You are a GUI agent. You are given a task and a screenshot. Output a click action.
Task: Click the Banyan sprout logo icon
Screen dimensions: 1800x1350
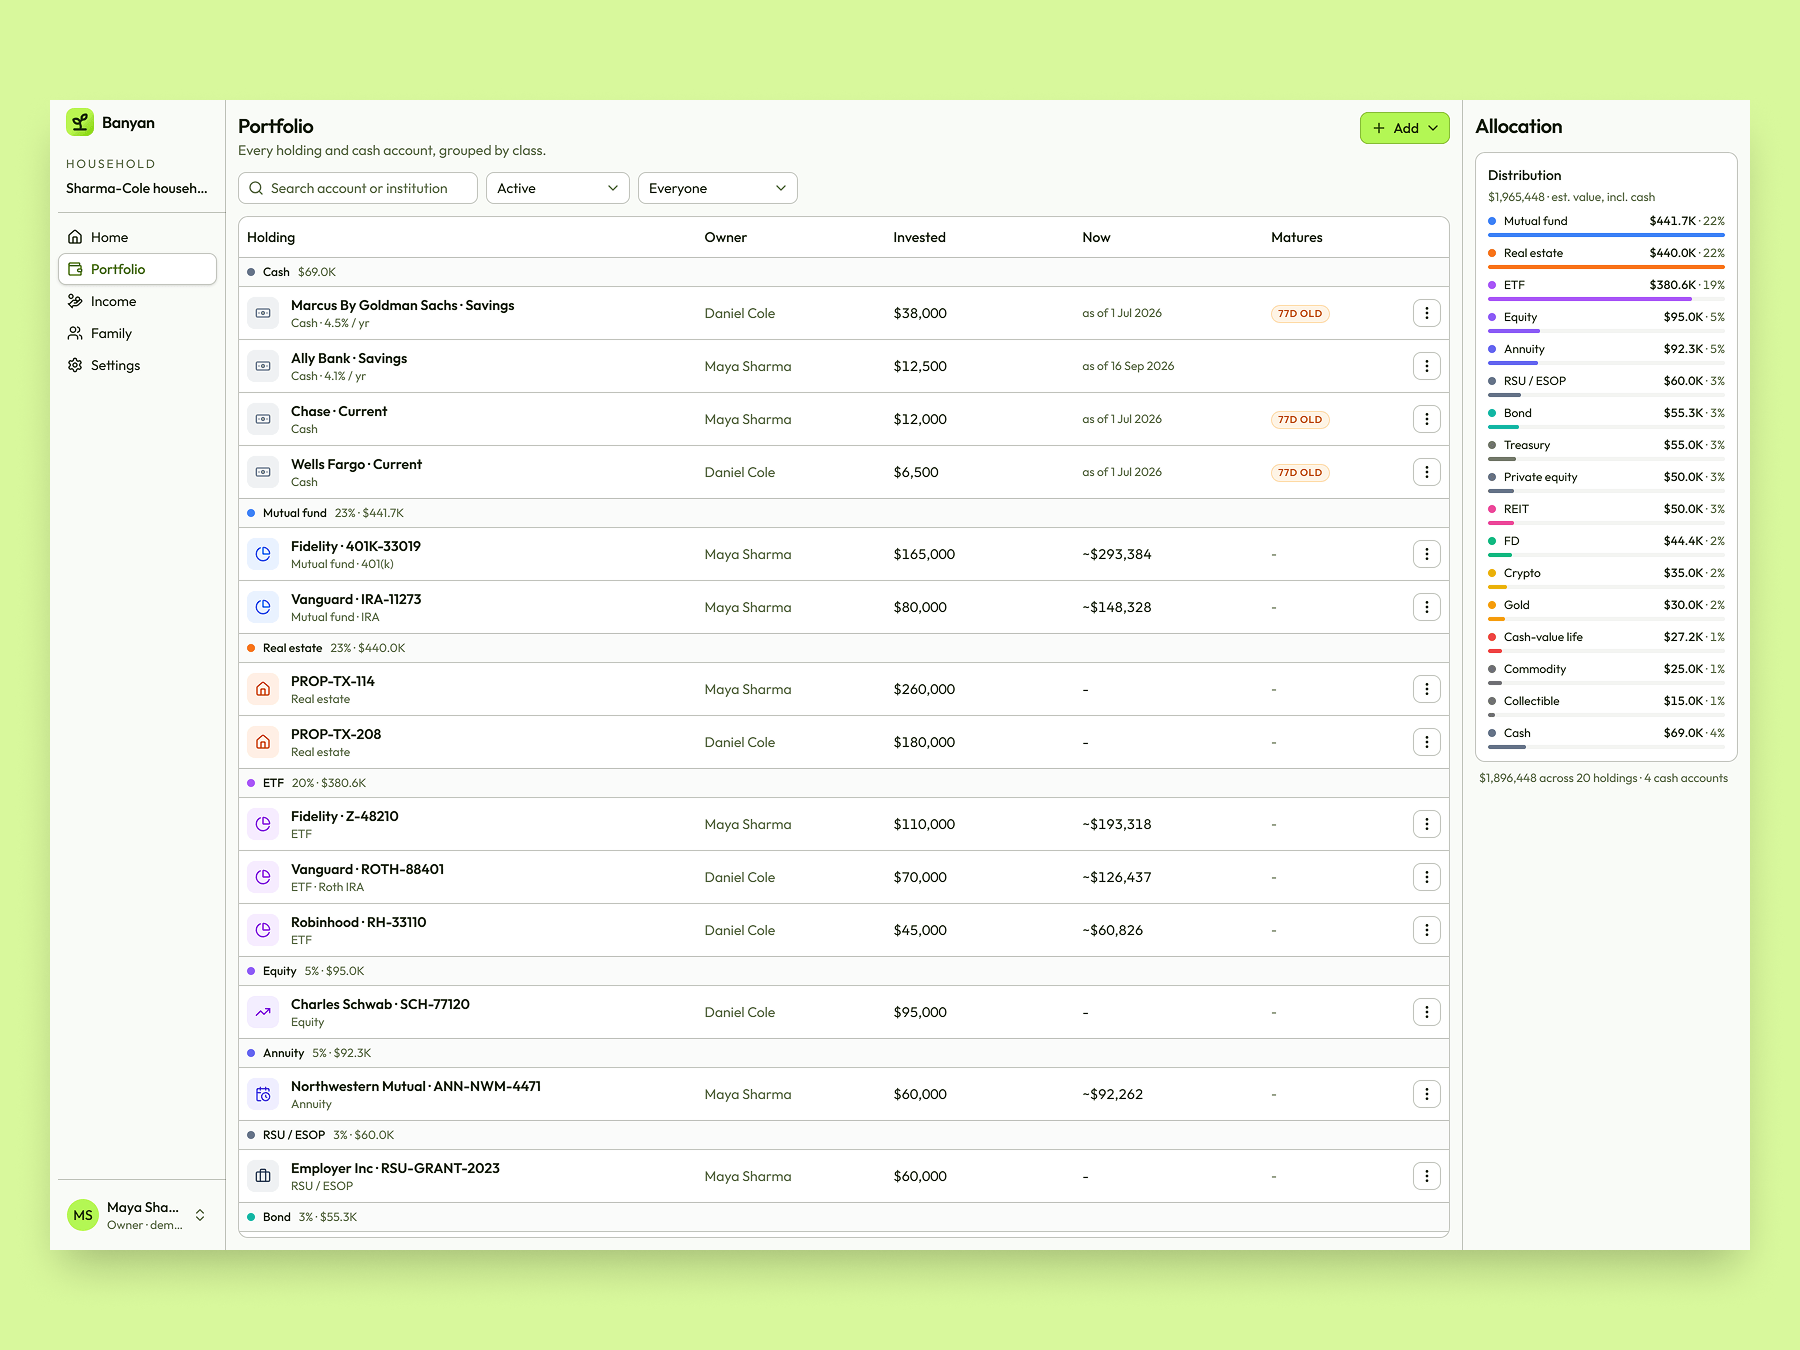click(80, 122)
